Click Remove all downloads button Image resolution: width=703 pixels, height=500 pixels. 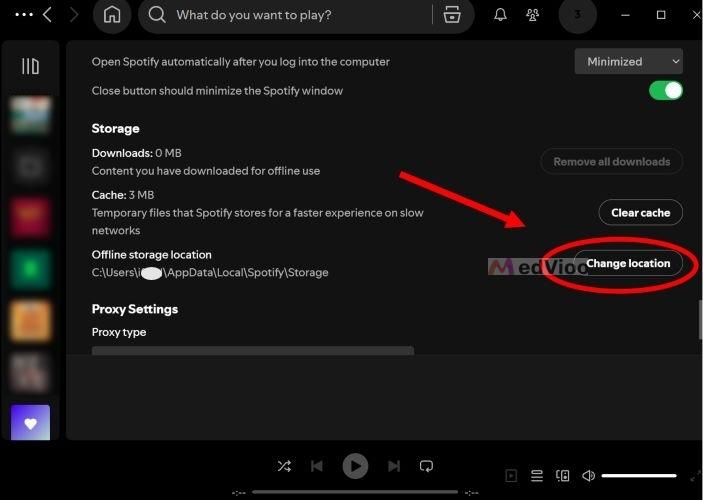click(x=612, y=161)
